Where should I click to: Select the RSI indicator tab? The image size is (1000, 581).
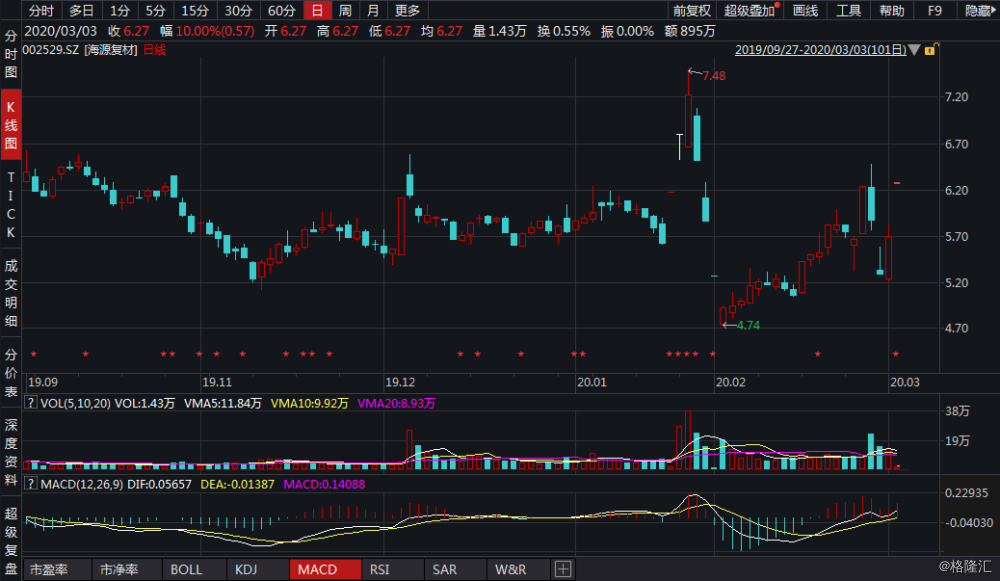pyautogui.click(x=379, y=570)
